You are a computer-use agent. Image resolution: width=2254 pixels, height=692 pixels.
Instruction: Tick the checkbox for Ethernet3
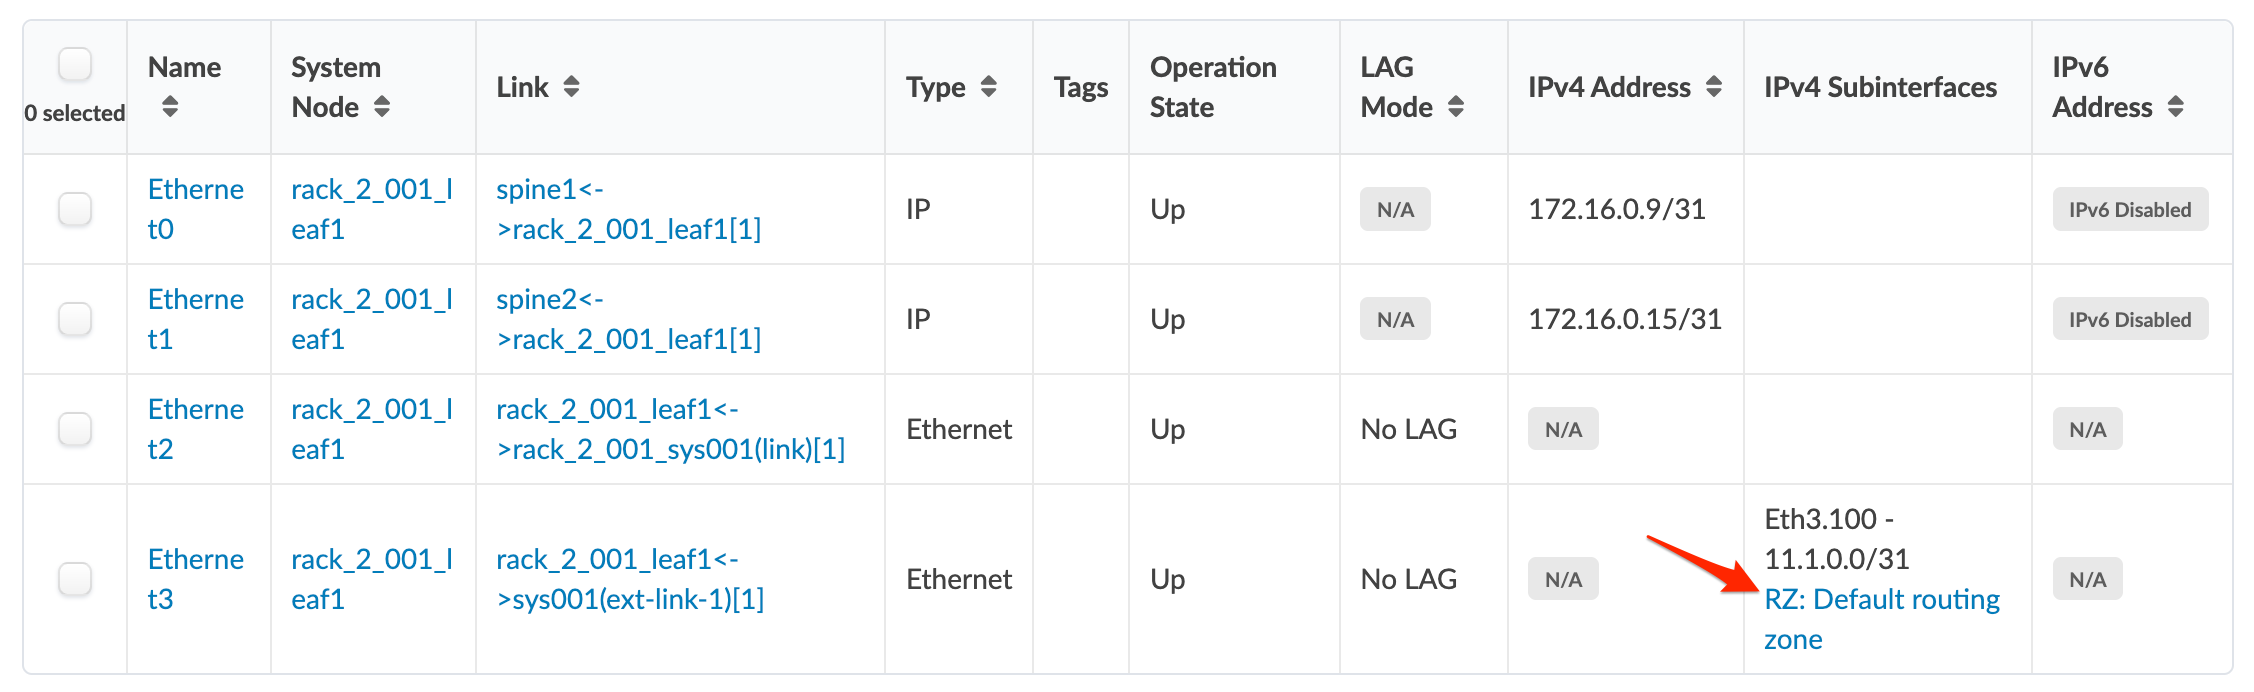[75, 579]
